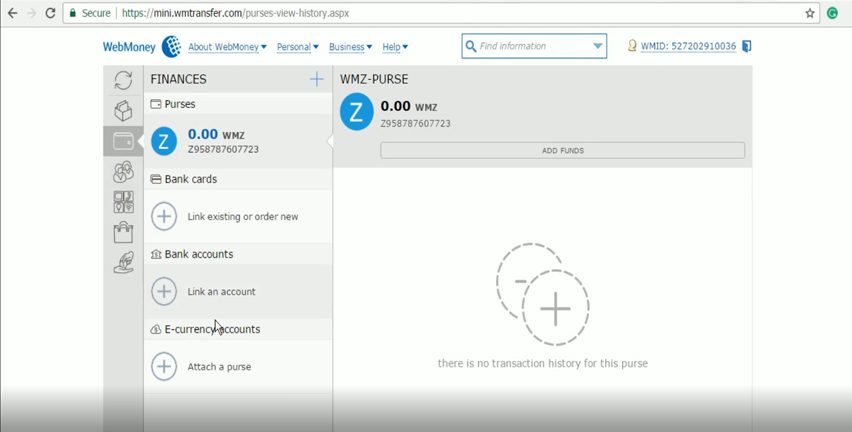Bookmark page with the star icon

(810, 13)
